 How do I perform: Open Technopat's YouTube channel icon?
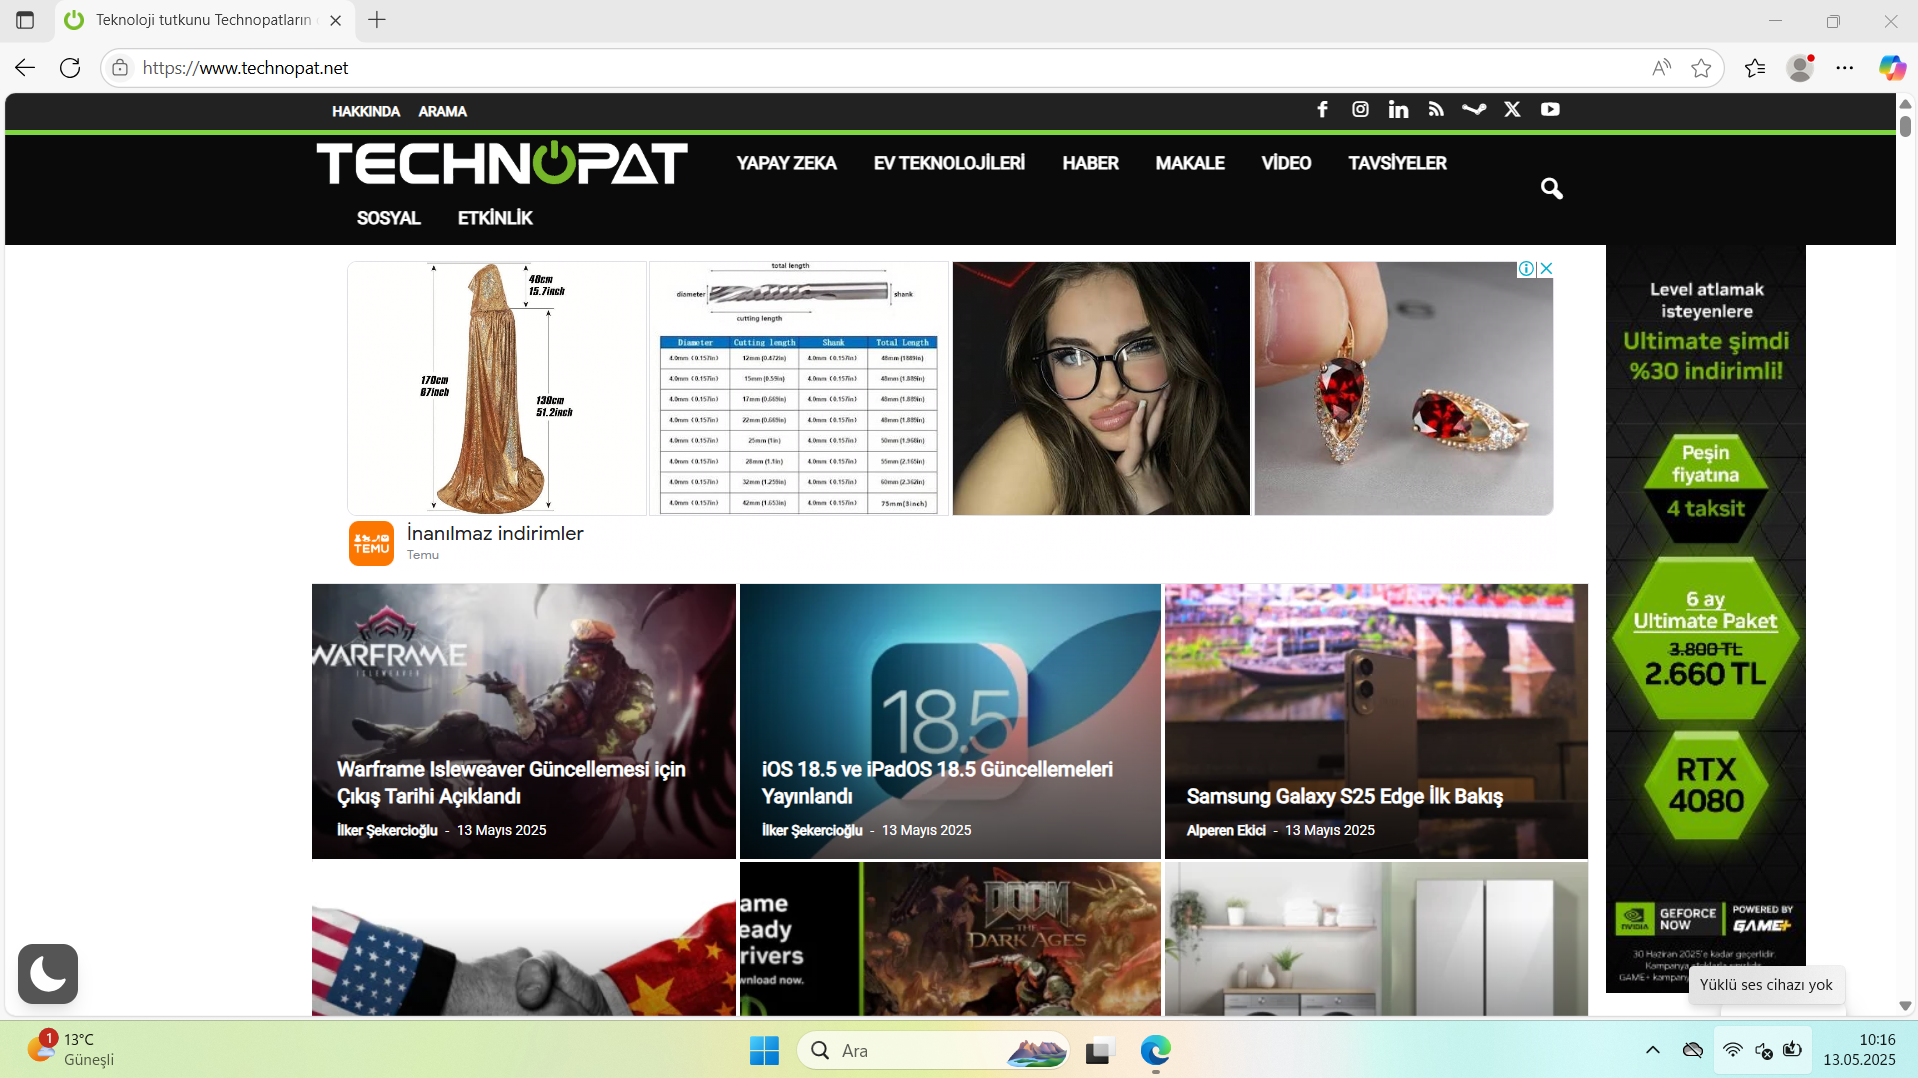pos(1550,110)
